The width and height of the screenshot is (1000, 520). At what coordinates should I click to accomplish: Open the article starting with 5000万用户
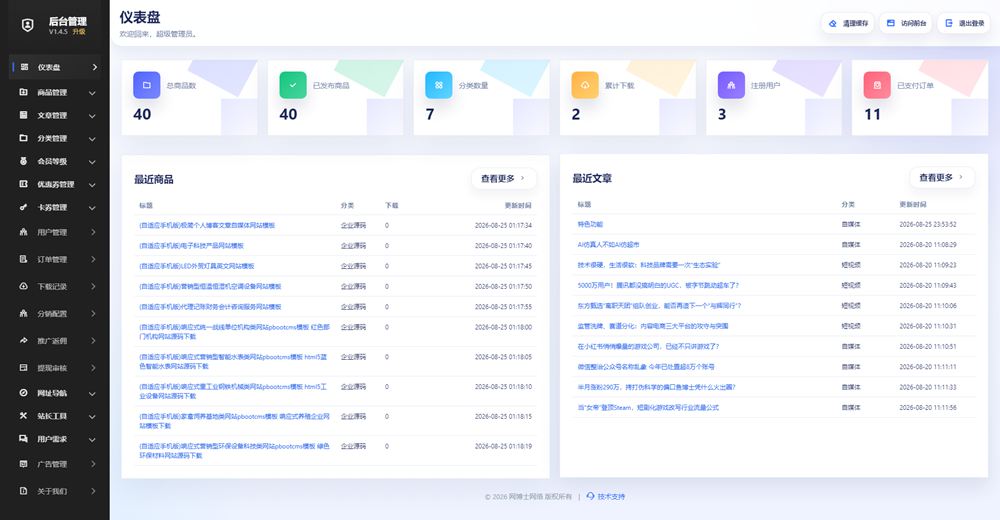(x=658, y=285)
